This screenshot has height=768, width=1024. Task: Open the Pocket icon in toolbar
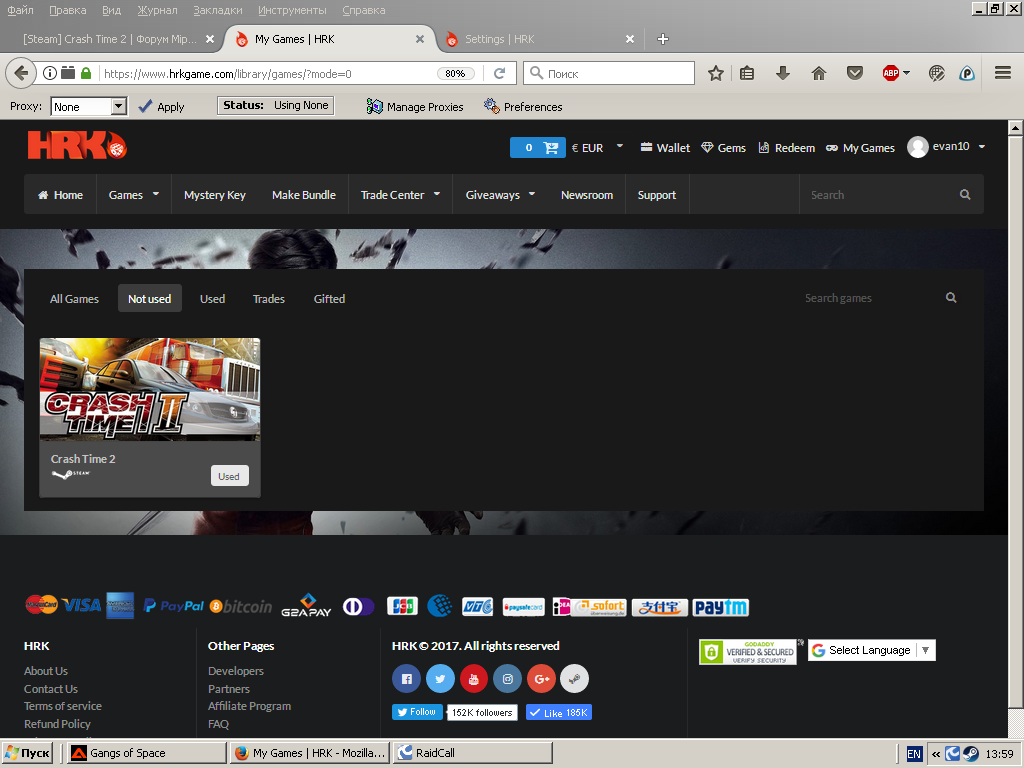855,73
